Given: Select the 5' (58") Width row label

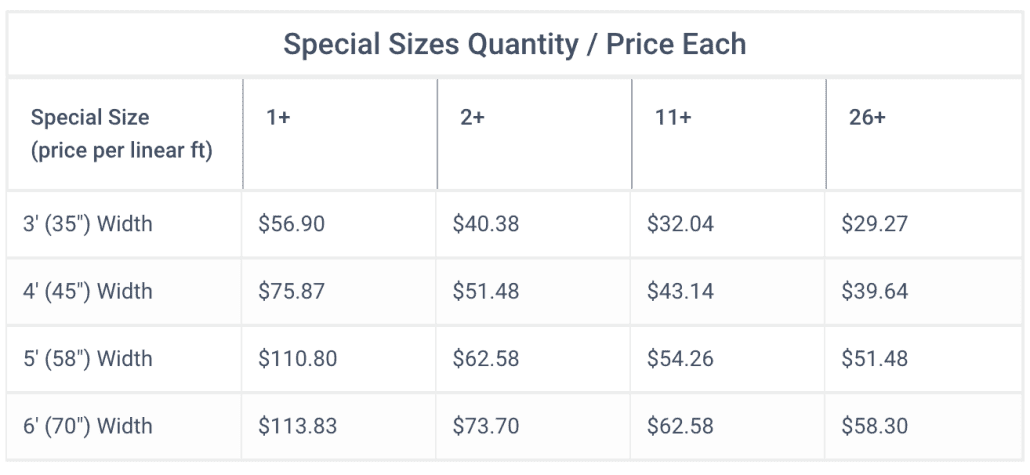Looking at the screenshot, I should [87, 359].
